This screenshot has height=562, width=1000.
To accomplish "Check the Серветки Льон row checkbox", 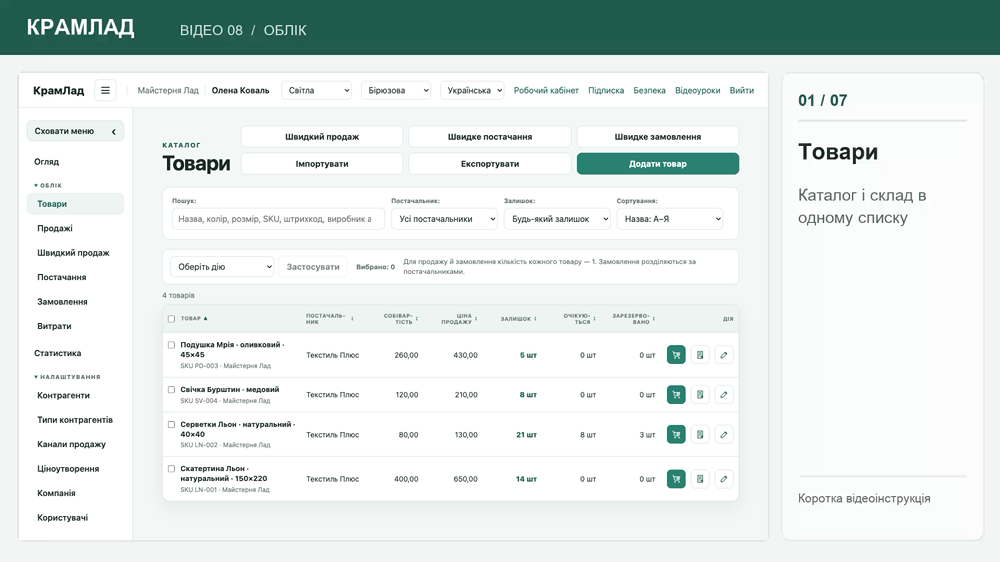I will [x=171, y=424].
